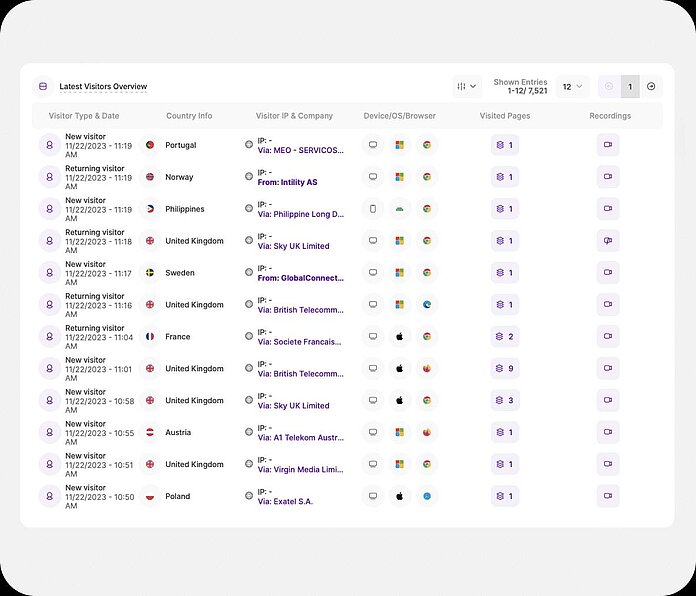Open the Philippine Long D... company link
696x596 pixels.
[x=300, y=214]
